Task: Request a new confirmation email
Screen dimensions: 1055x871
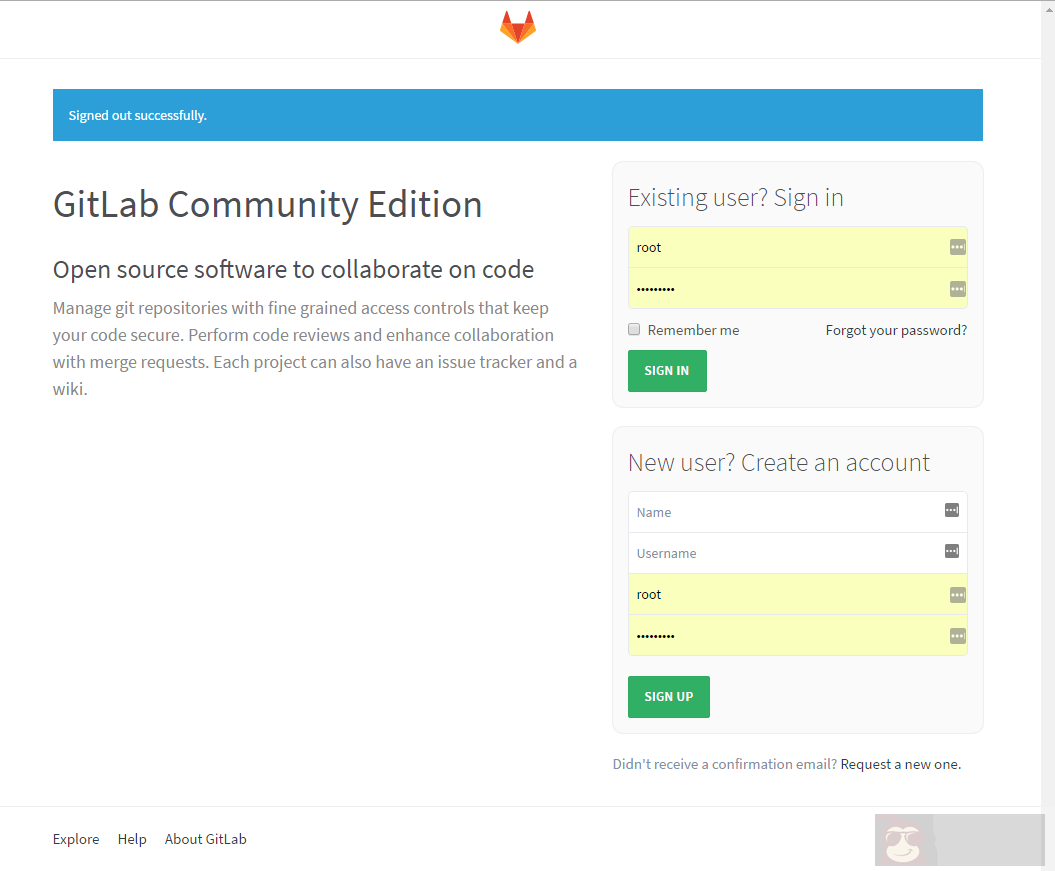Action: coord(899,763)
